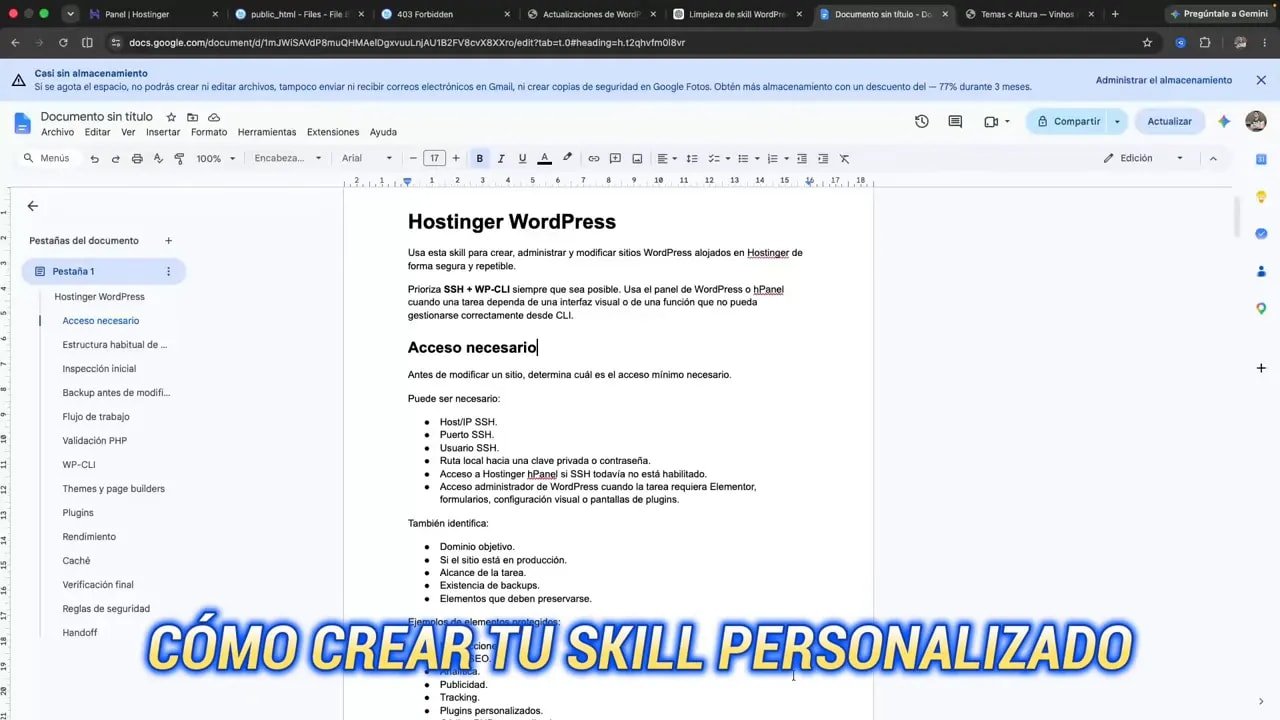Image resolution: width=1280 pixels, height=720 pixels.
Task: Open the Extensiones menu
Action: [x=333, y=132]
